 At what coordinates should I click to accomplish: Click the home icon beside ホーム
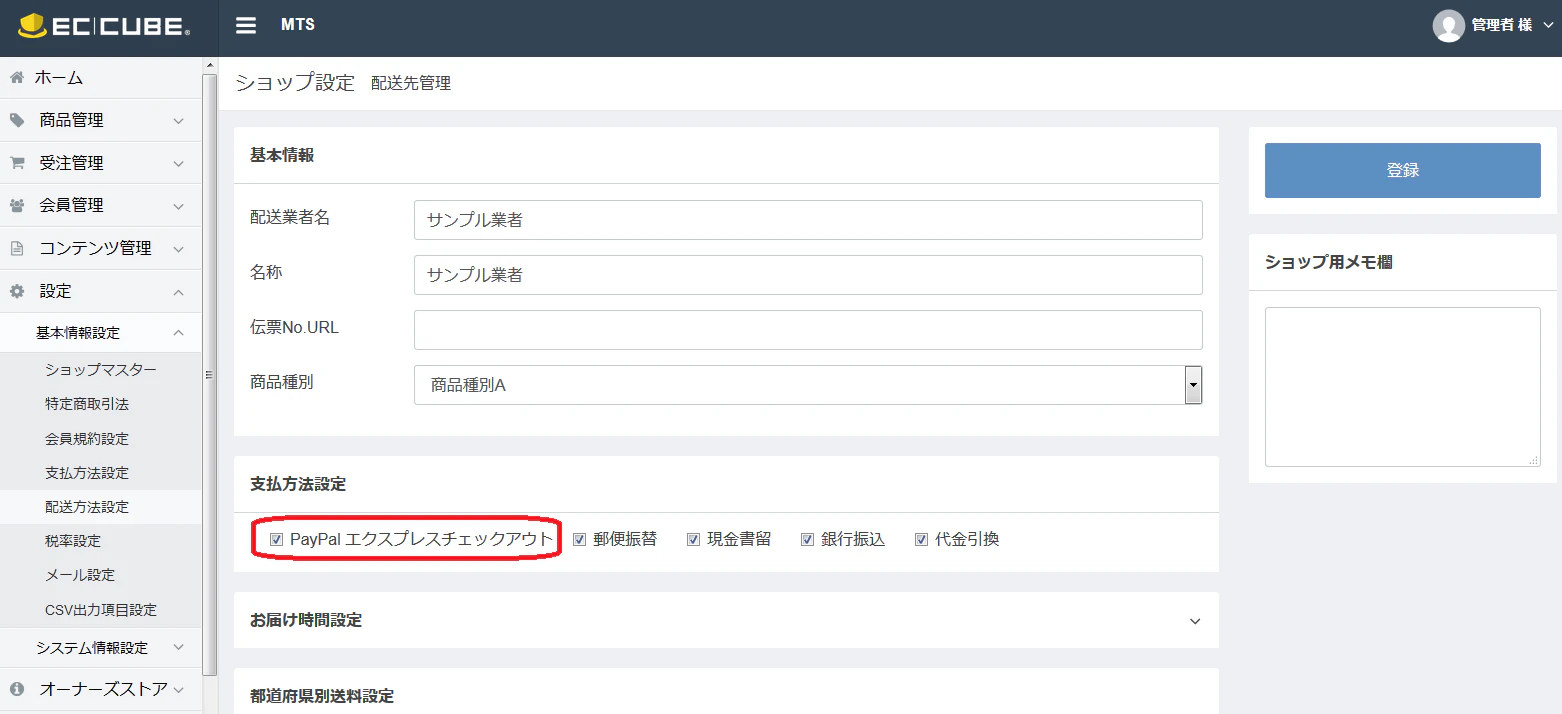pos(17,77)
